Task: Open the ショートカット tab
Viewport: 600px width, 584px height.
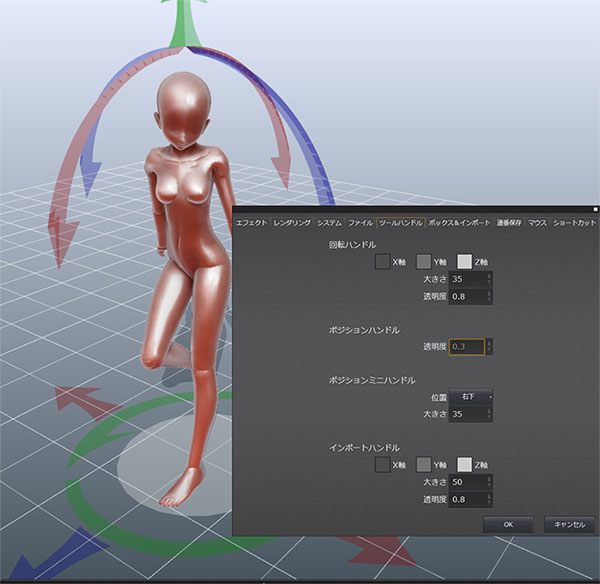Action: coord(574,223)
